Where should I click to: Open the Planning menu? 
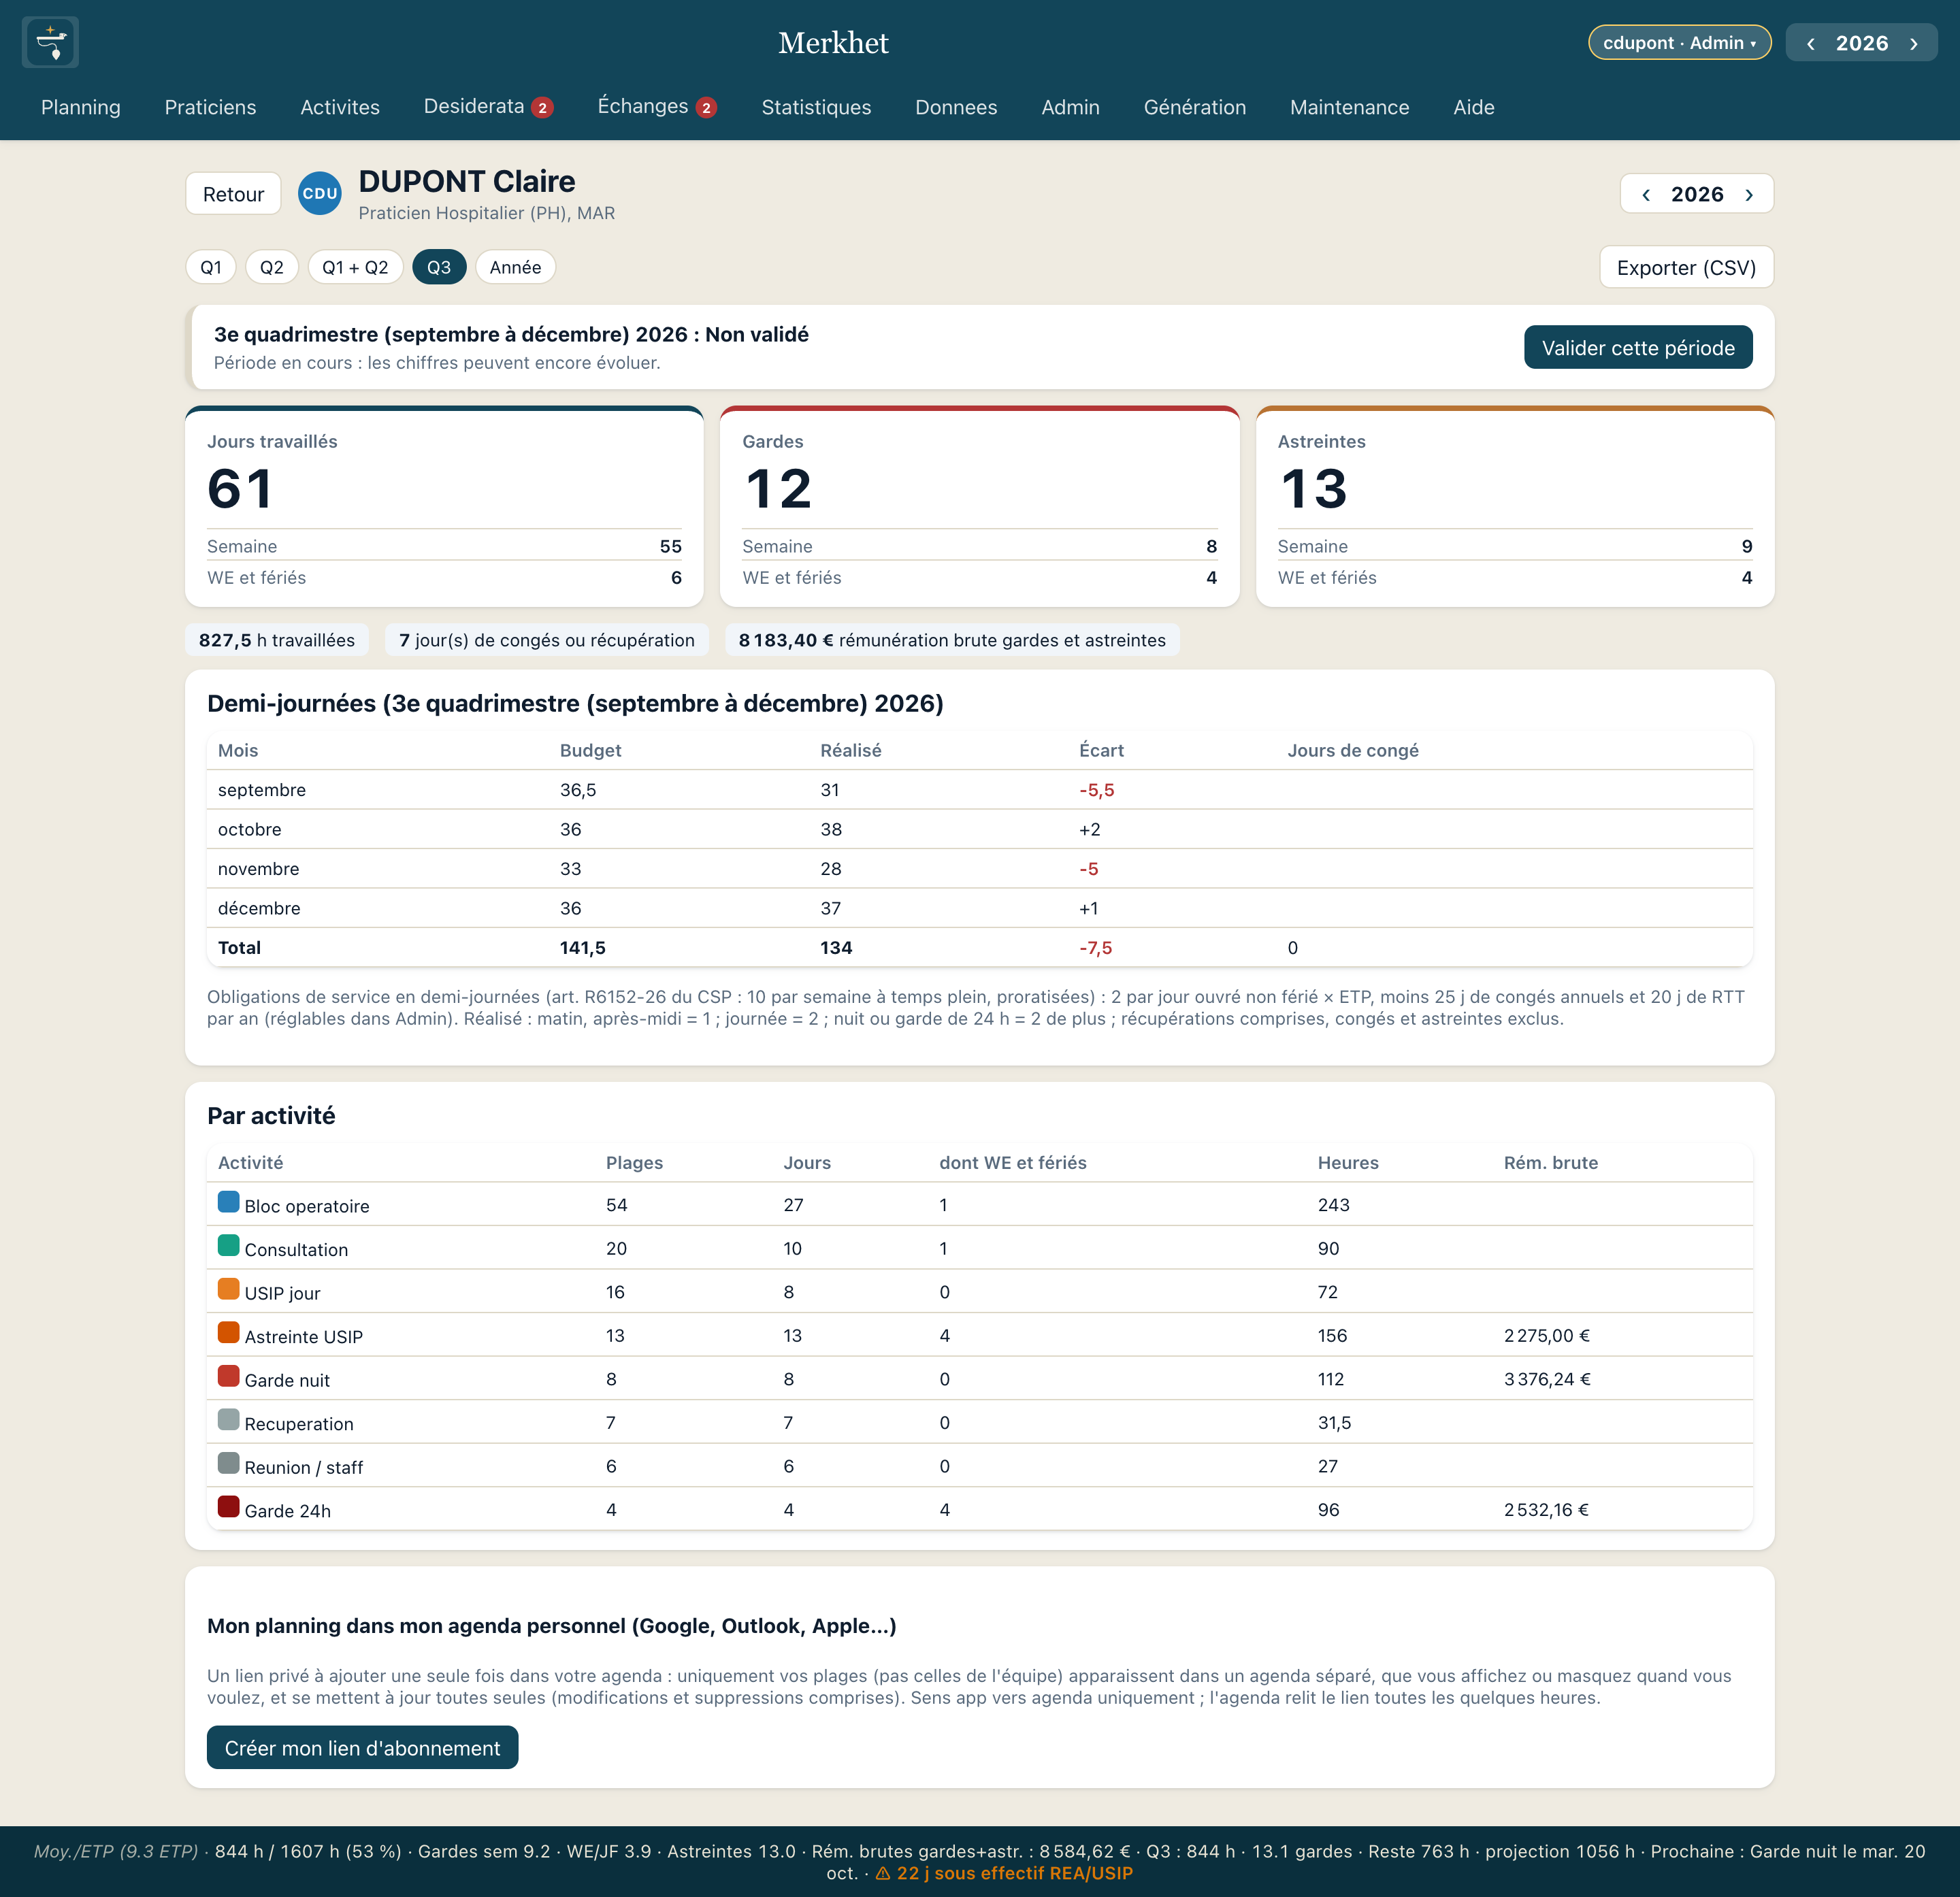pyautogui.click(x=81, y=107)
